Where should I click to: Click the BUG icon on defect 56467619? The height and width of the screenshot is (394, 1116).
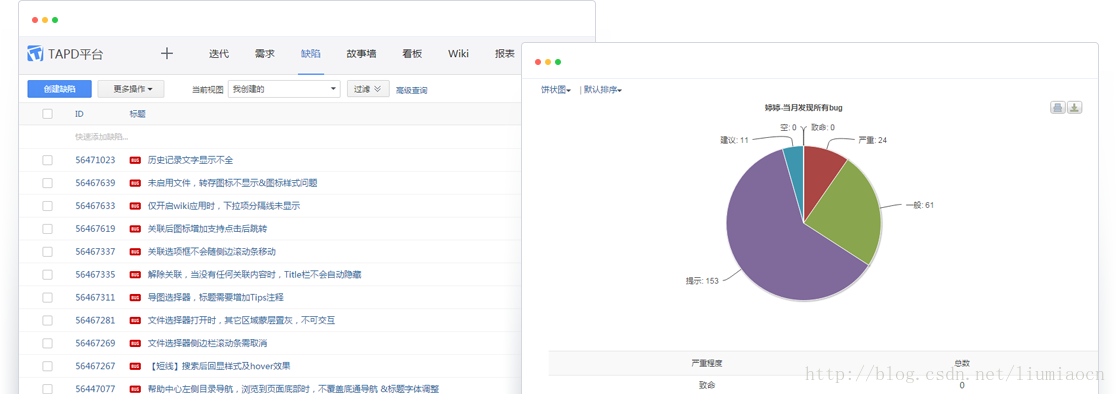135,228
